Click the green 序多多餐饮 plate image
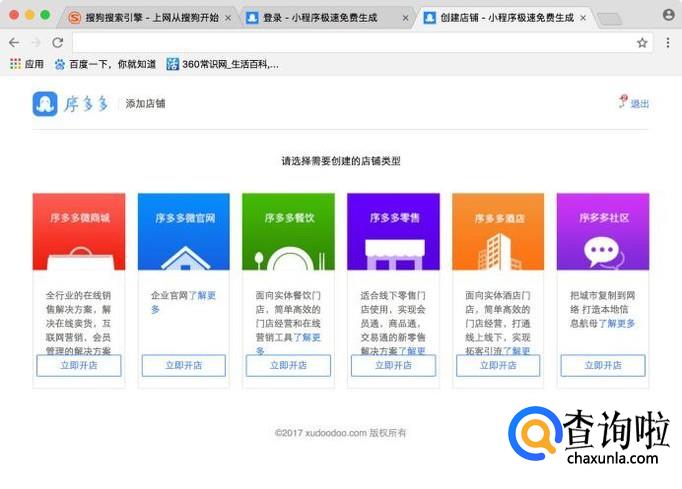The image size is (682, 489). click(288, 231)
